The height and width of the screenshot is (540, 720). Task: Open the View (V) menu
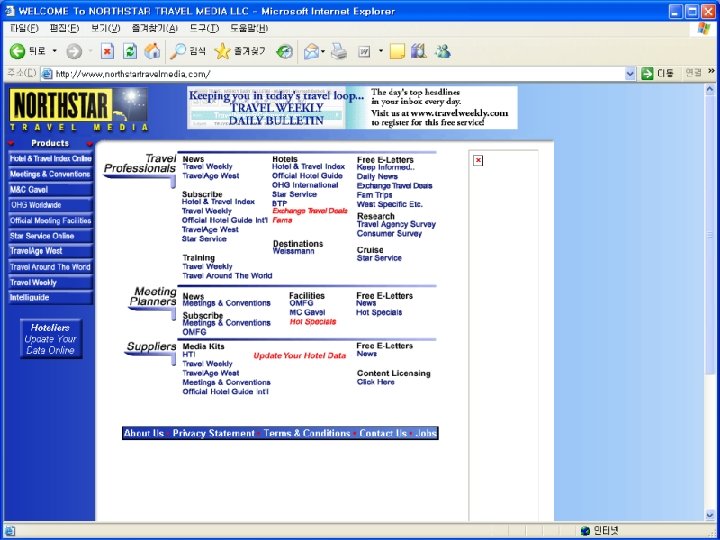coord(105,28)
